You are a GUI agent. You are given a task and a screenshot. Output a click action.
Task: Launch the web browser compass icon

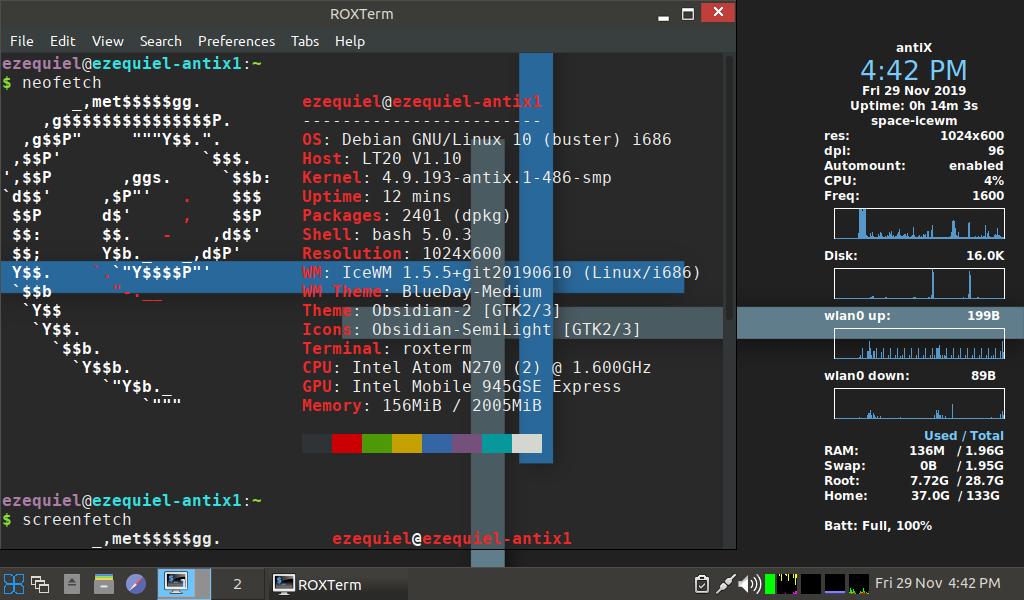click(136, 584)
